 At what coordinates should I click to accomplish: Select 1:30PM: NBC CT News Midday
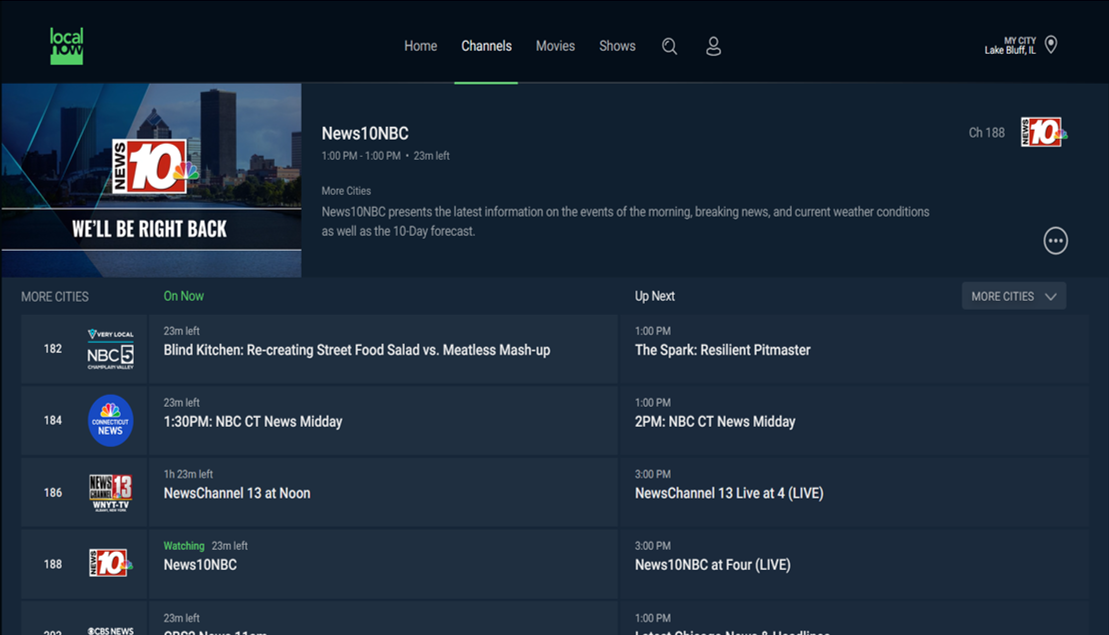coord(383,420)
